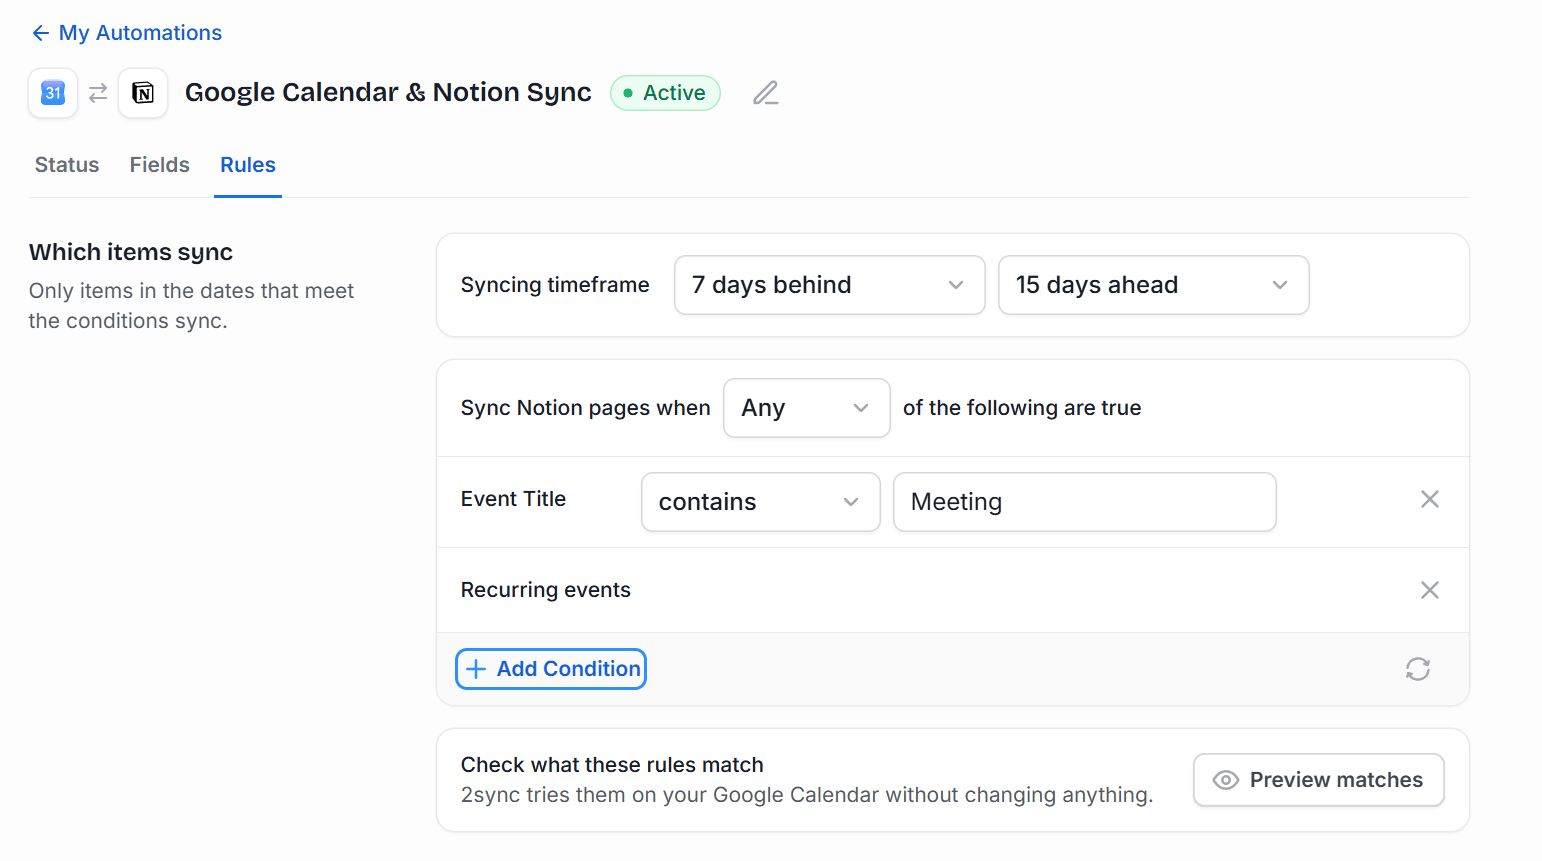Click the Check what these rules match text

612,765
